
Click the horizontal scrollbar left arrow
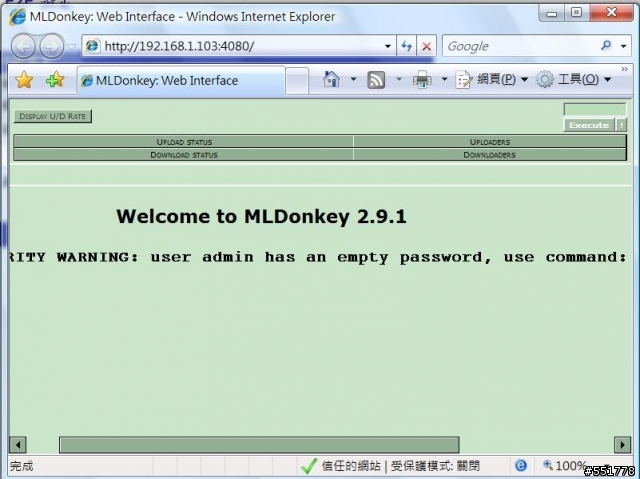pos(18,445)
